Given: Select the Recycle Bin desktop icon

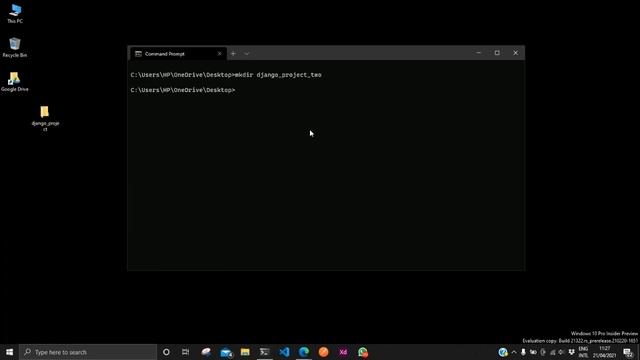Looking at the screenshot, I should tap(15, 47).
